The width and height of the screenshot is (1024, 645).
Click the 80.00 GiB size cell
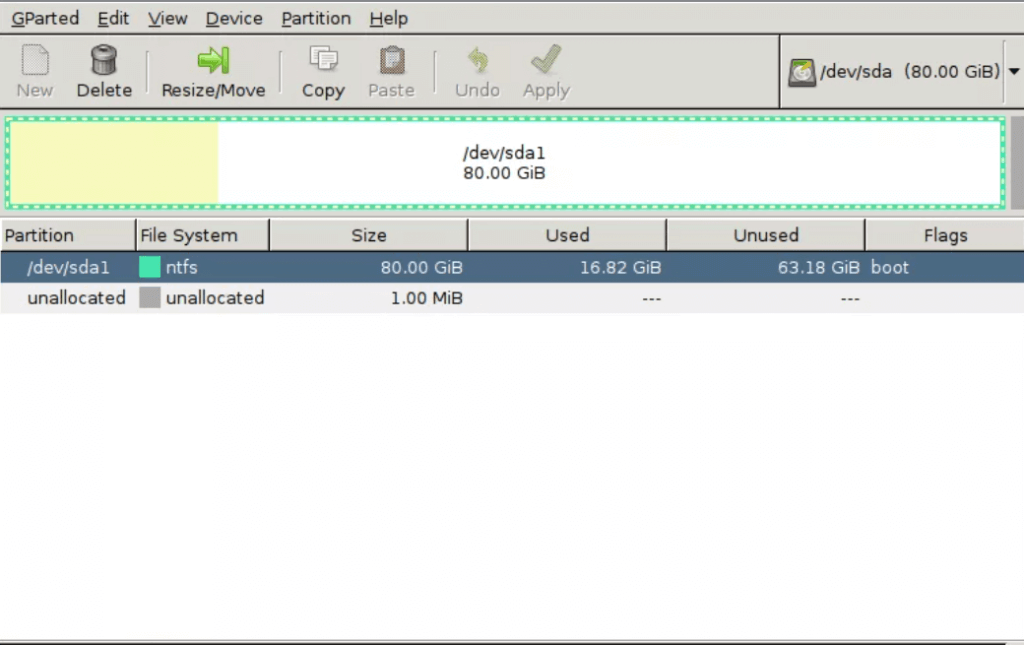tap(422, 267)
